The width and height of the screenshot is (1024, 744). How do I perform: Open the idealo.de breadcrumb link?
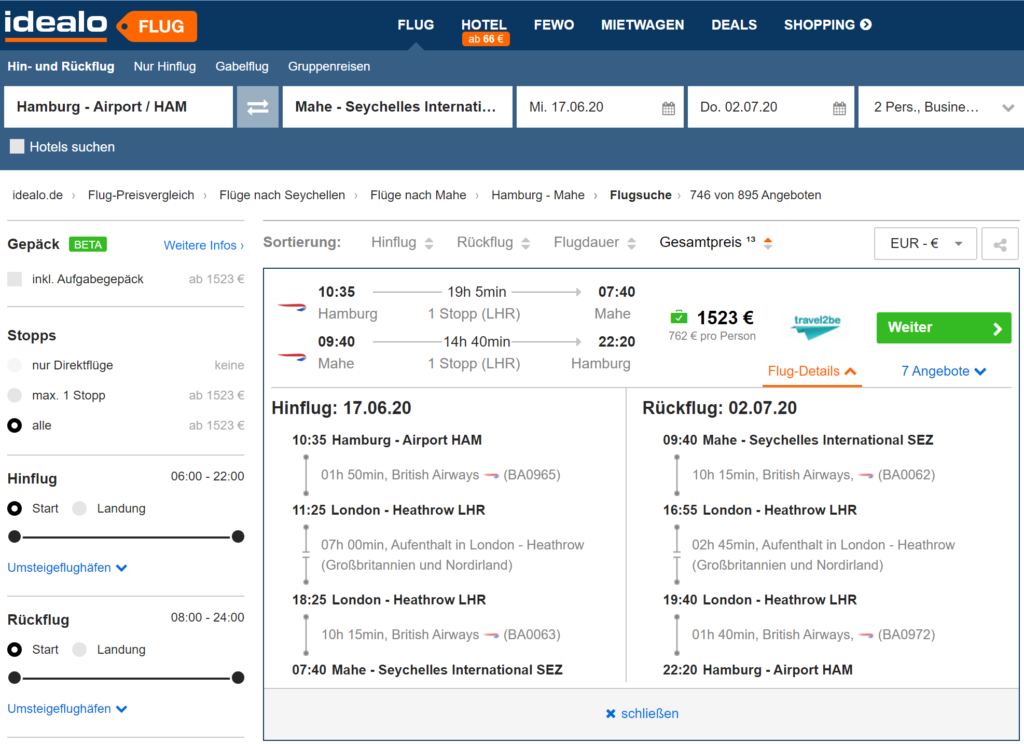point(37,195)
